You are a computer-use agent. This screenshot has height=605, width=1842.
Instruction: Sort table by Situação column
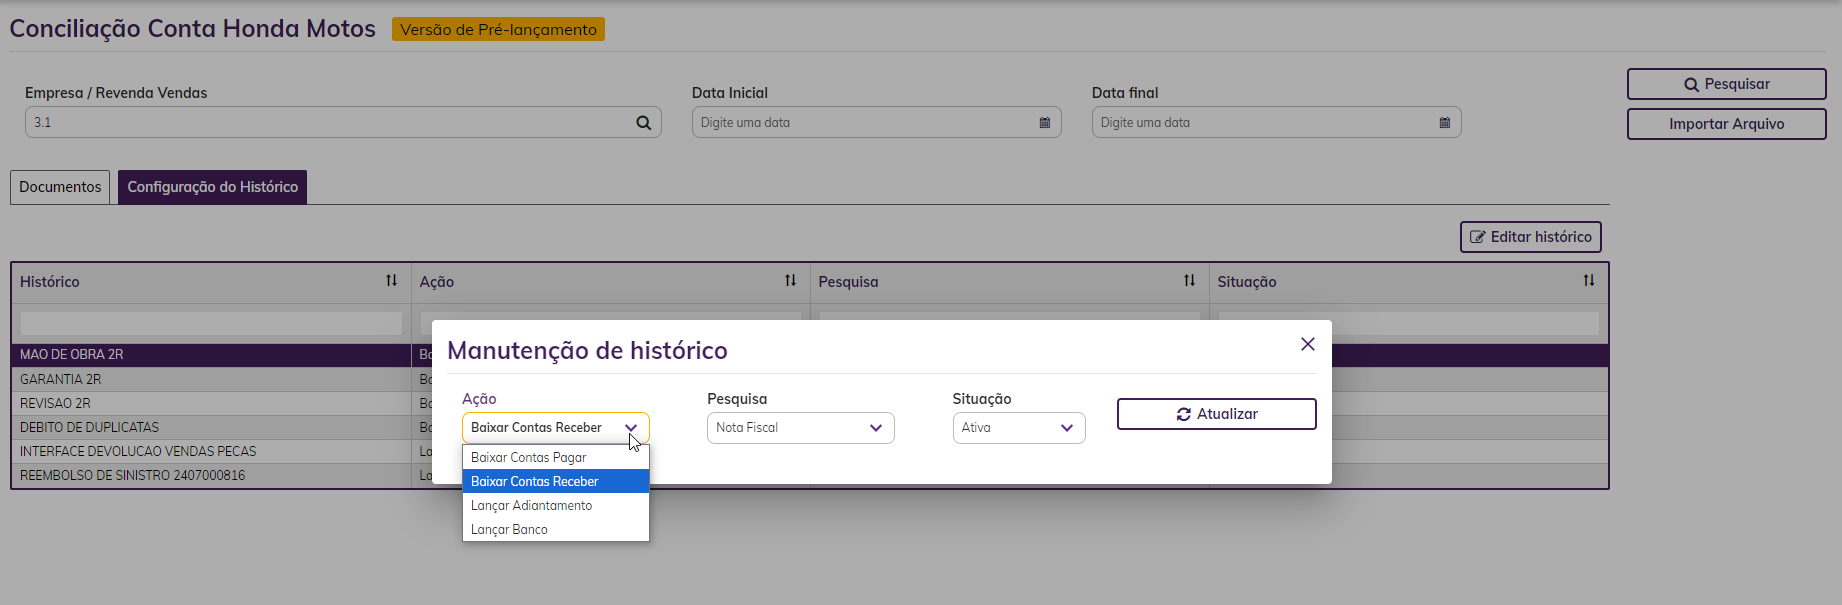coord(1588,281)
